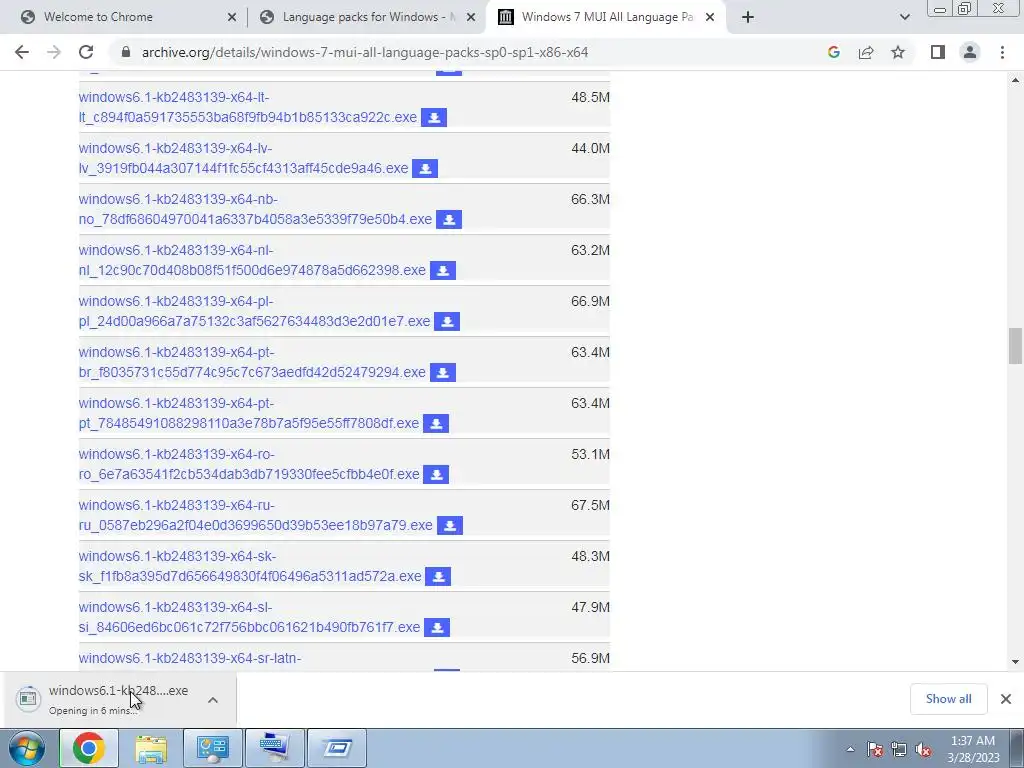Viewport: 1024px width, 768px height.
Task: Close the downloads bar
Action: click(x=1006, y=699)
